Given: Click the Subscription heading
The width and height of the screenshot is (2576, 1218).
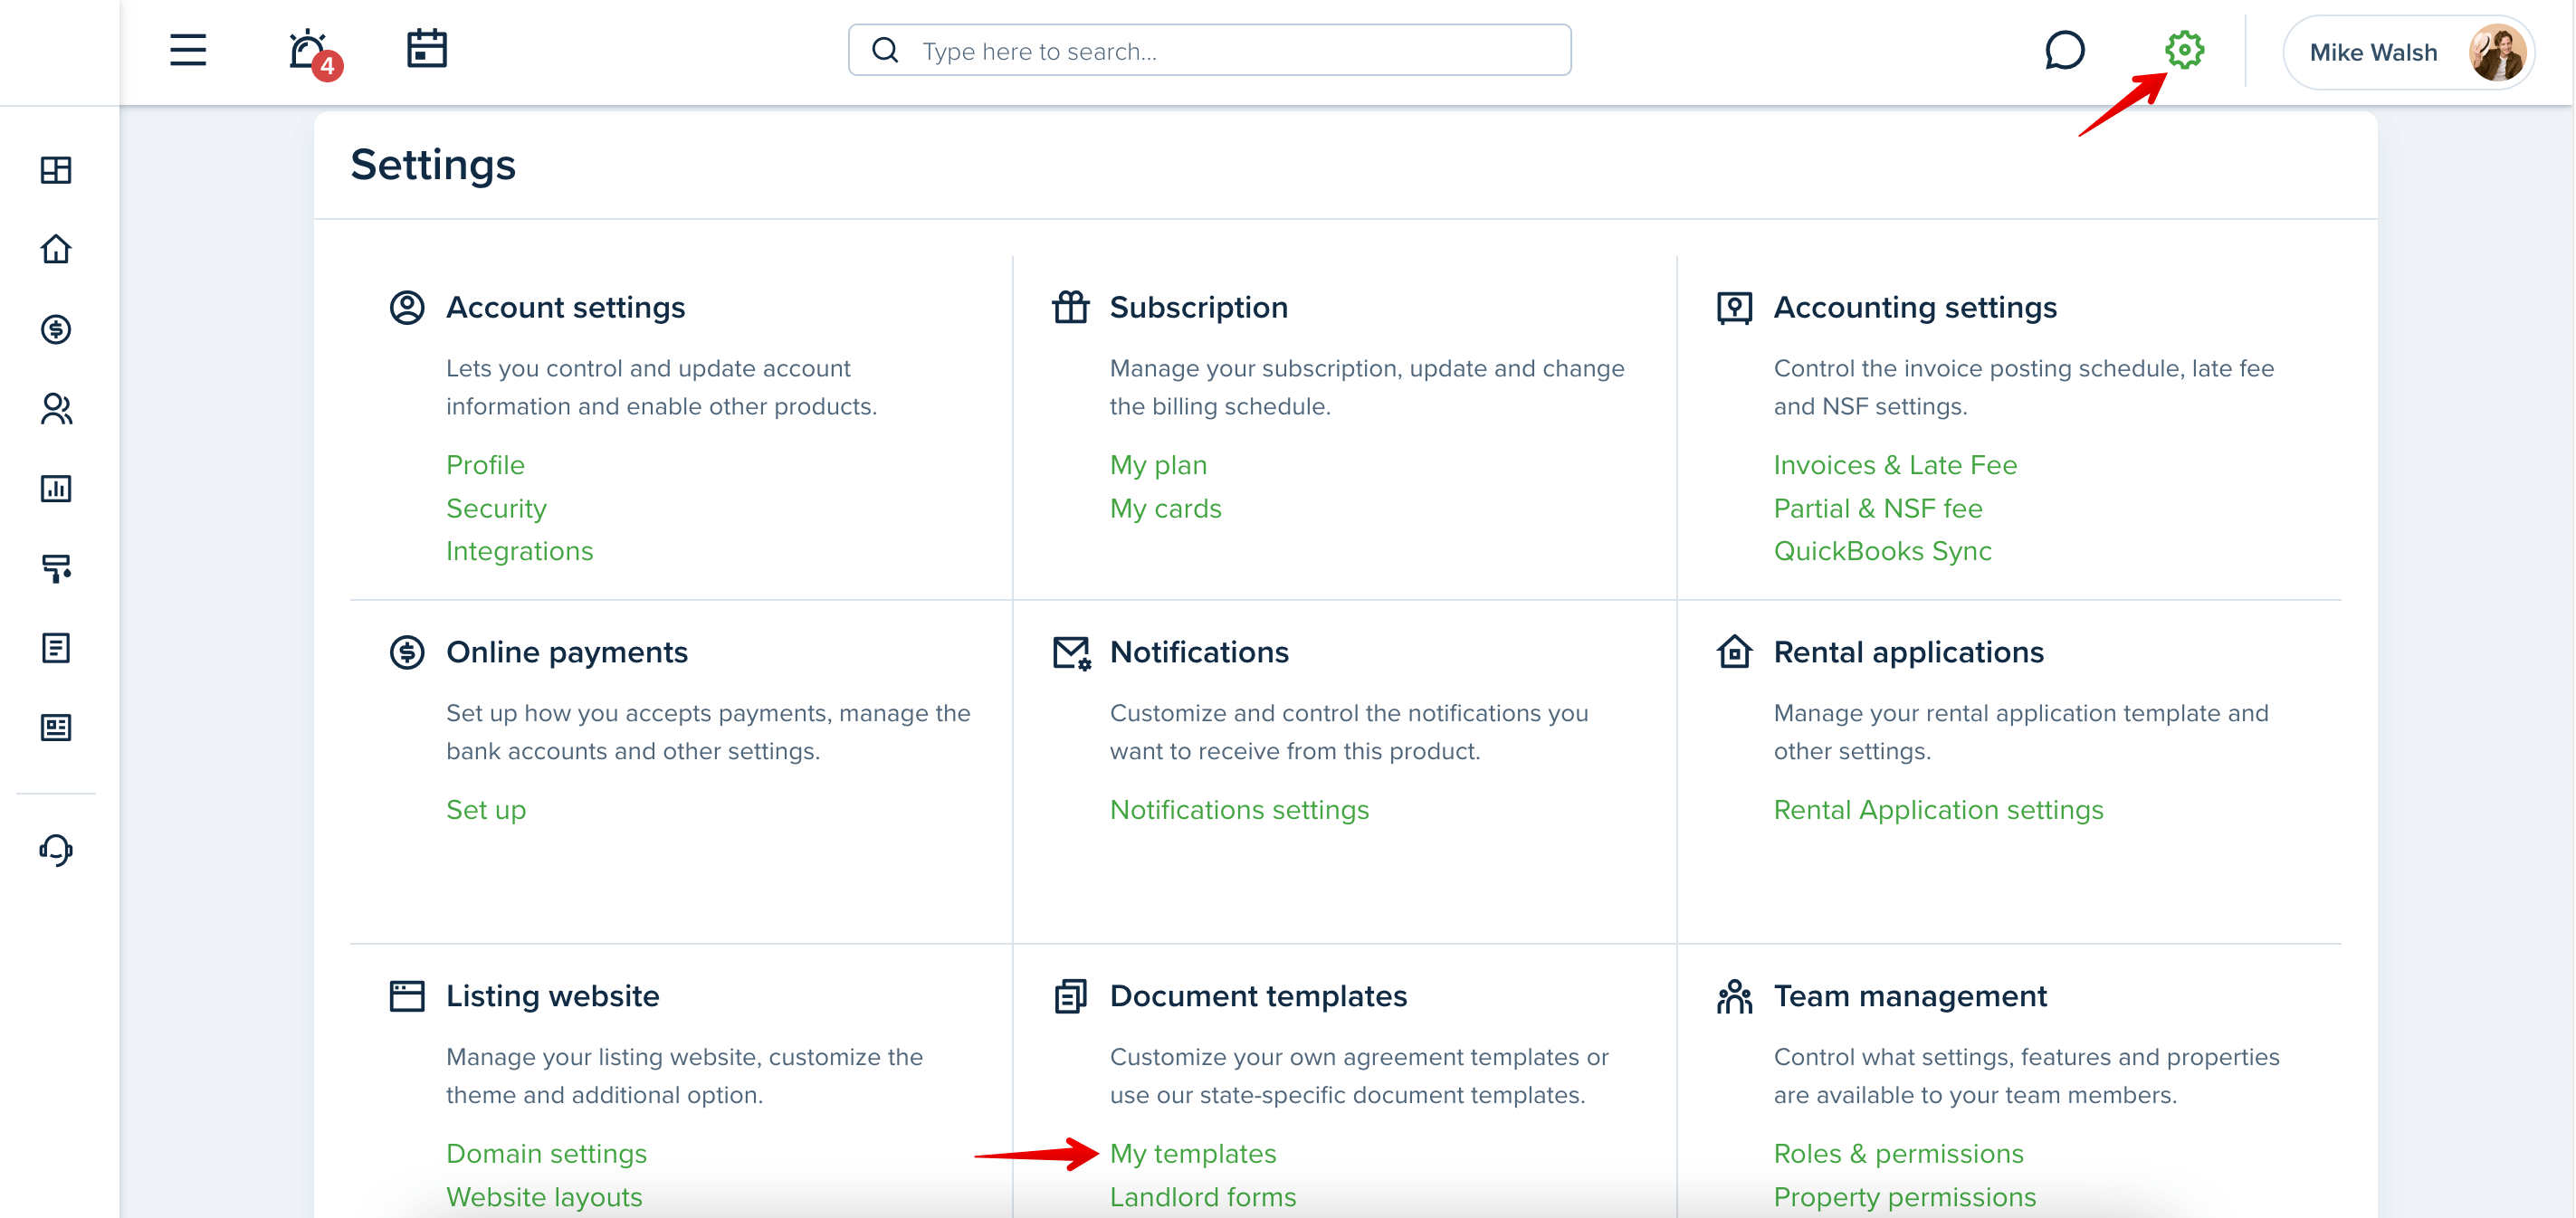Looking at the screenshot, I should tap(1198, 307).
